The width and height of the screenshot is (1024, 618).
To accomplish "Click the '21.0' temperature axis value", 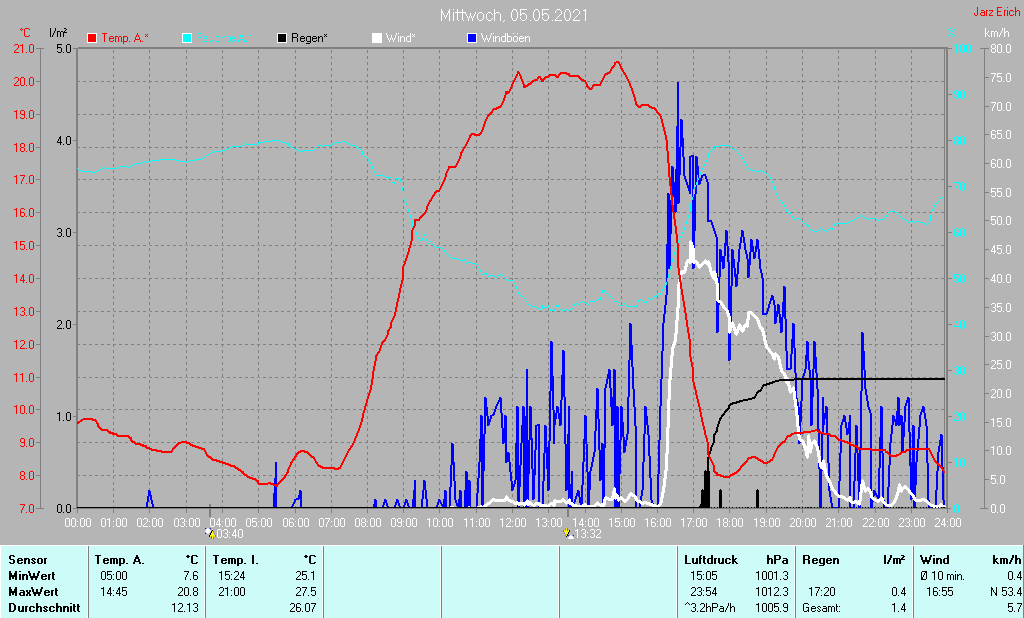I will tap(24, 49).
